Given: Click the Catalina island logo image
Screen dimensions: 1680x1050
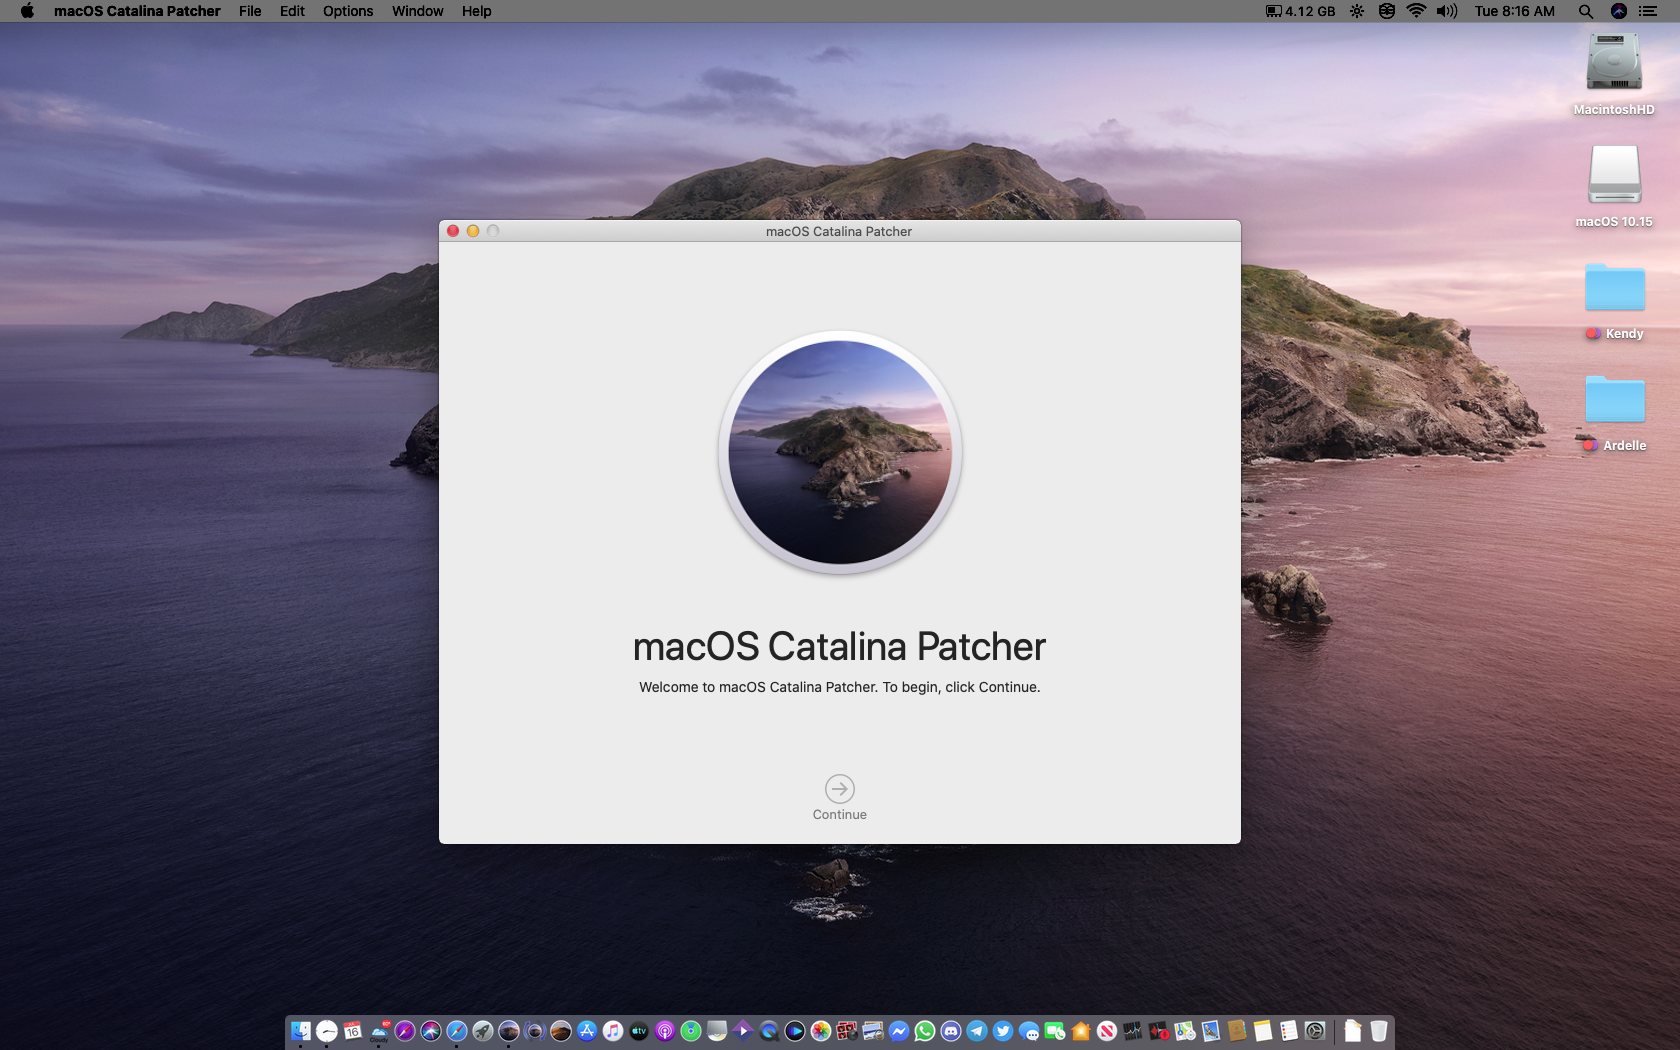Looking at the screenshot, I should [x=840, y=452].
